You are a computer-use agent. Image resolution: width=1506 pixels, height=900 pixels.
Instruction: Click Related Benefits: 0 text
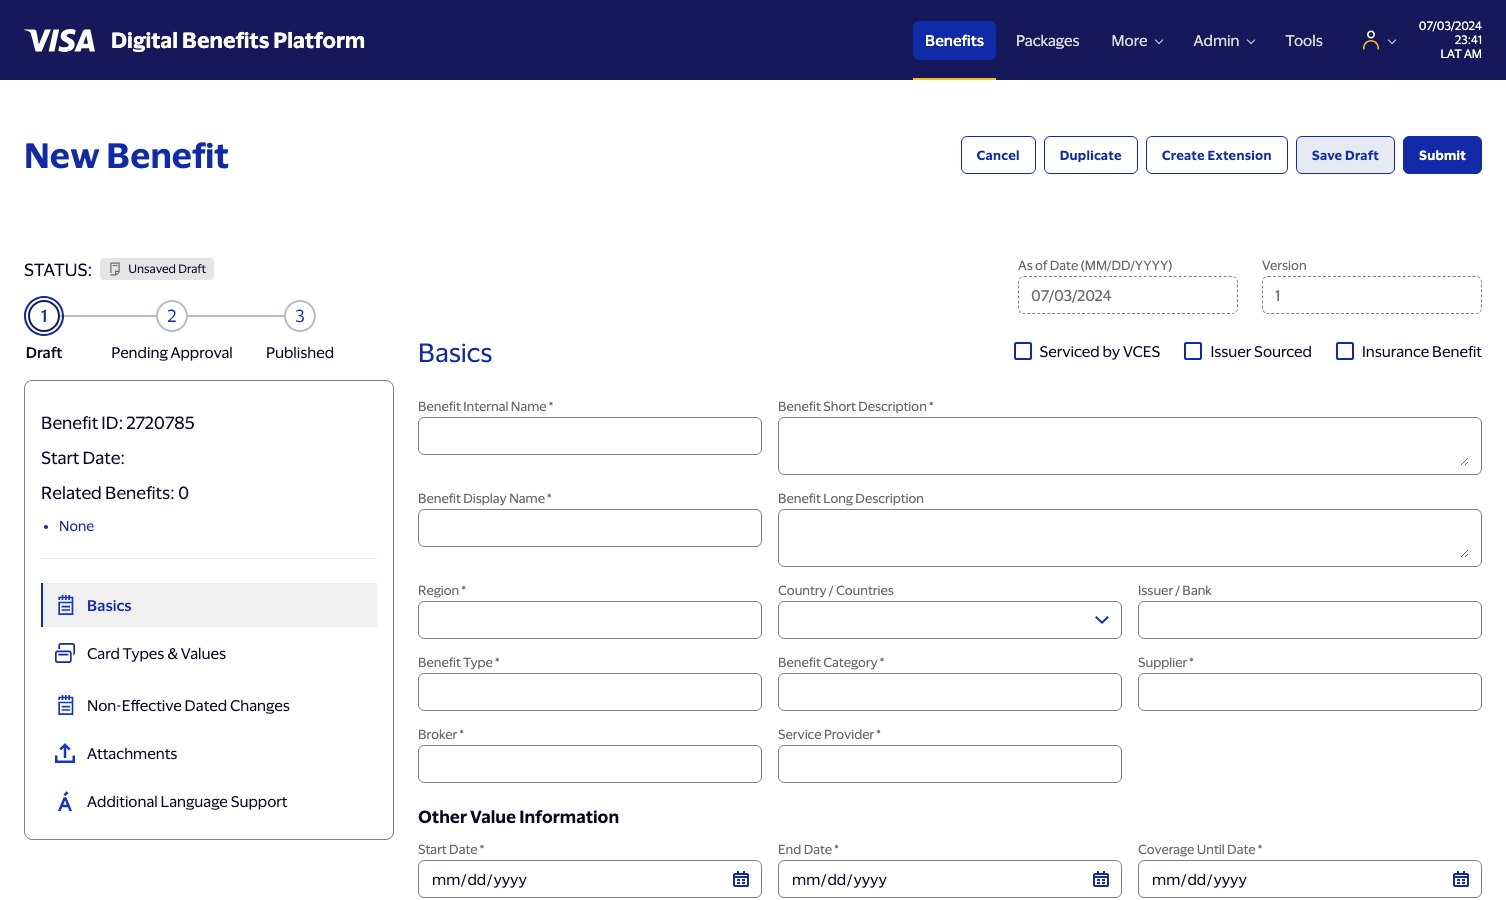tap(115, 493)
